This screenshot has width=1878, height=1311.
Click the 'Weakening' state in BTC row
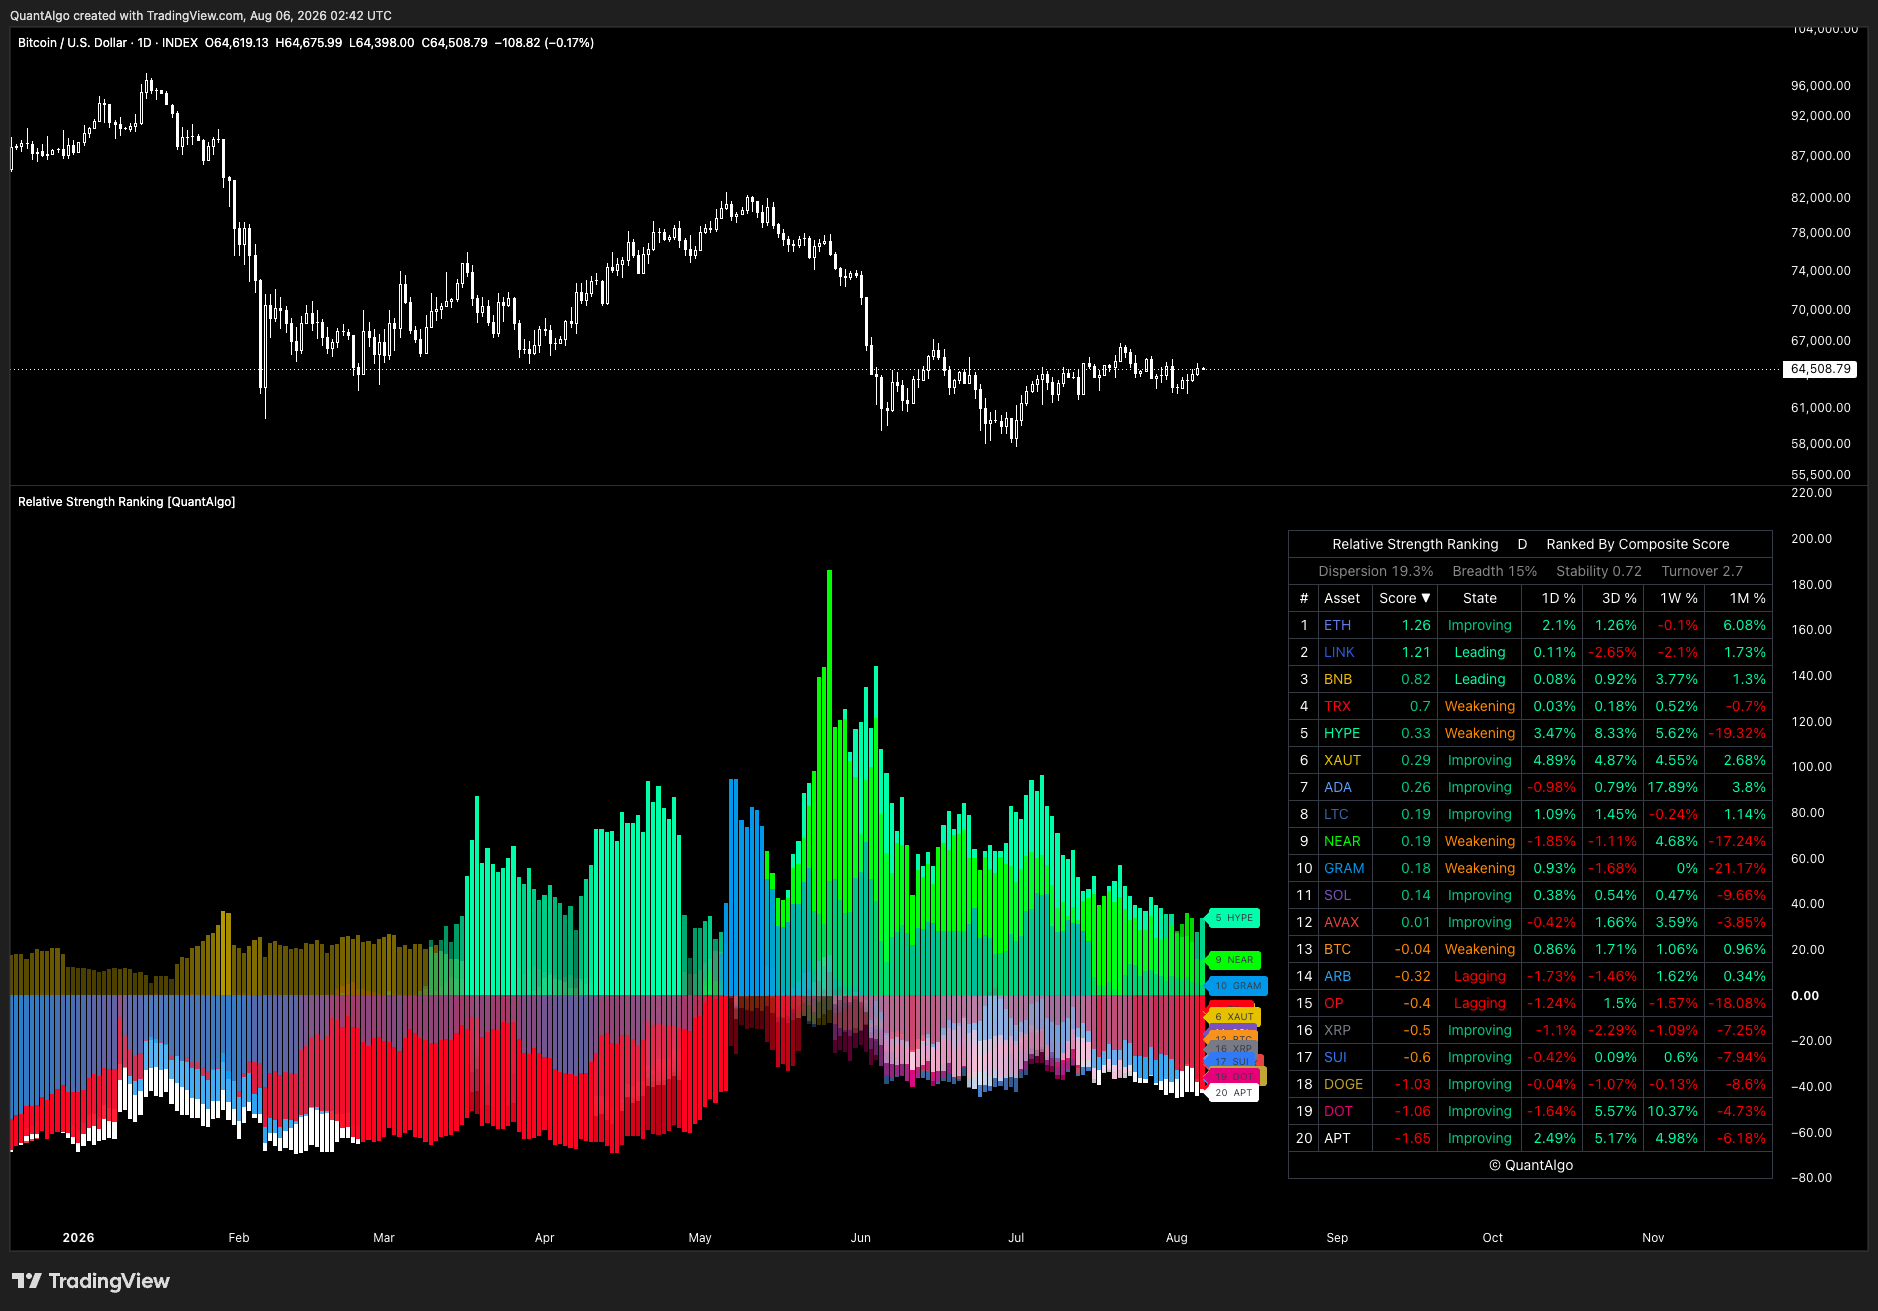tap(1480, 949)
